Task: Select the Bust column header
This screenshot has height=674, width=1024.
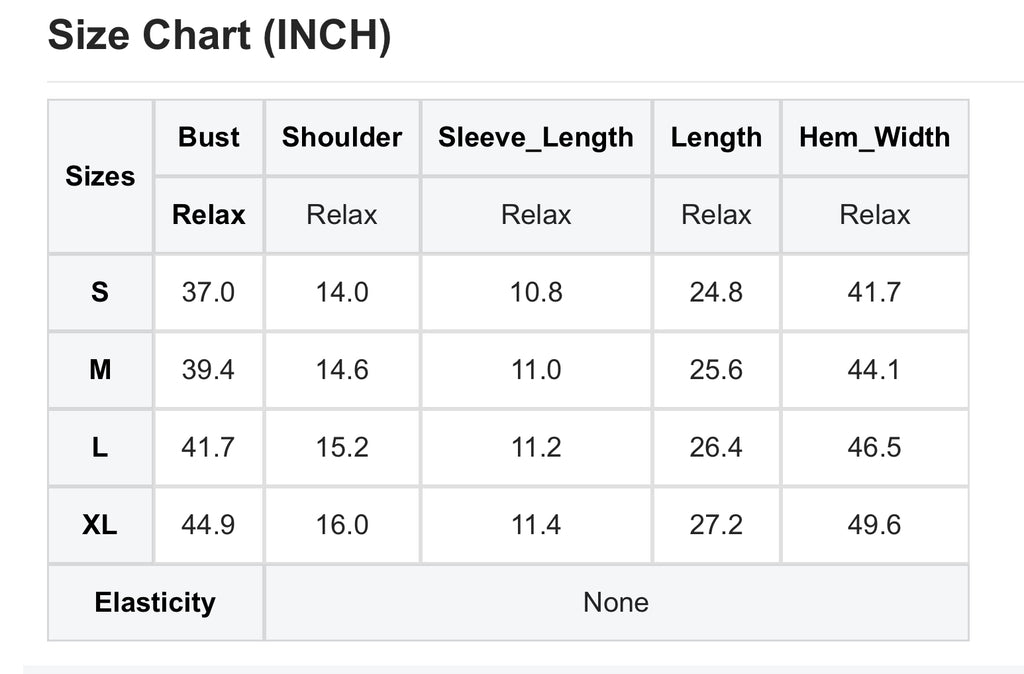Action: (x=209, y=137)
